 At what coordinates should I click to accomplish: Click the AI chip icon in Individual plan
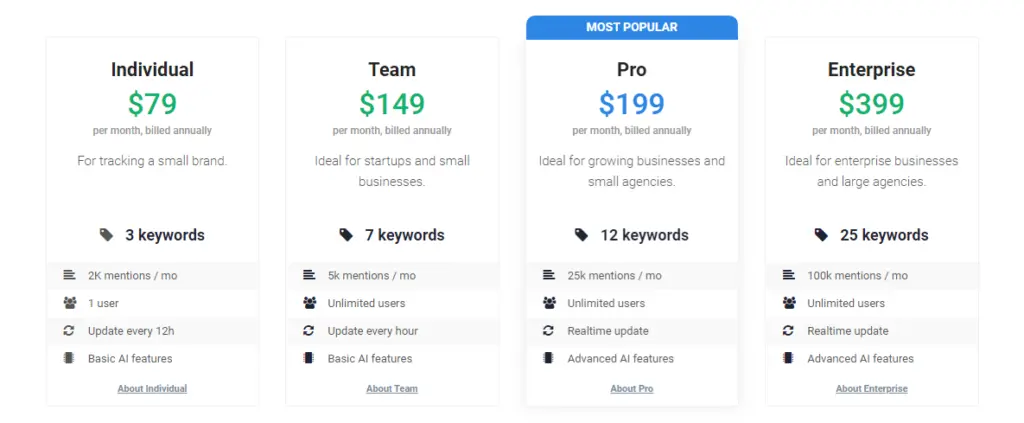[x=69, y=358]
